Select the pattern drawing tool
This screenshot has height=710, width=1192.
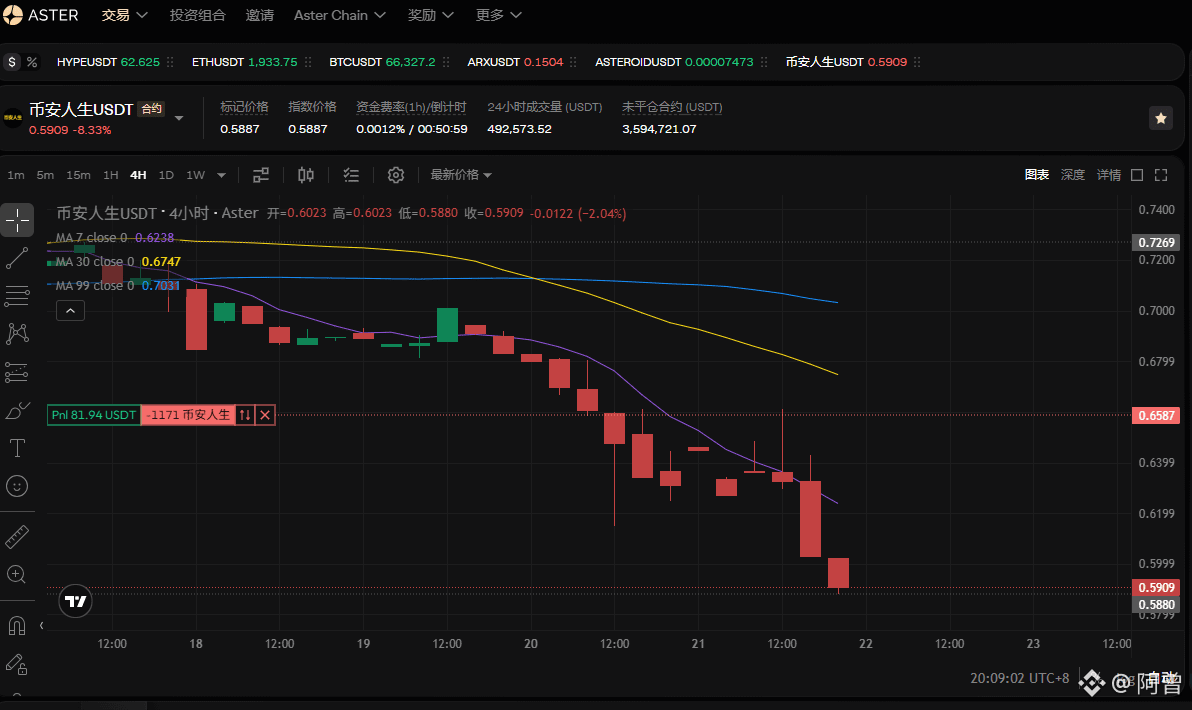click(x=17, y=334)
